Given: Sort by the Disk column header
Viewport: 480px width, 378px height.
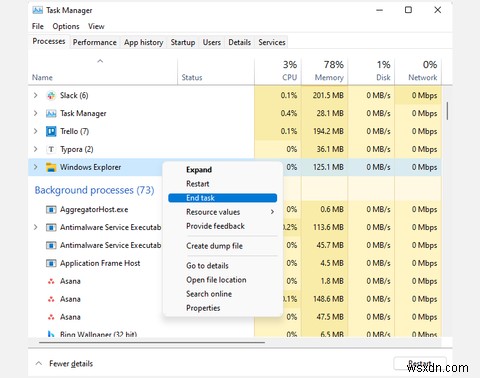Looking at the screenshot, I should click(371, 71).
